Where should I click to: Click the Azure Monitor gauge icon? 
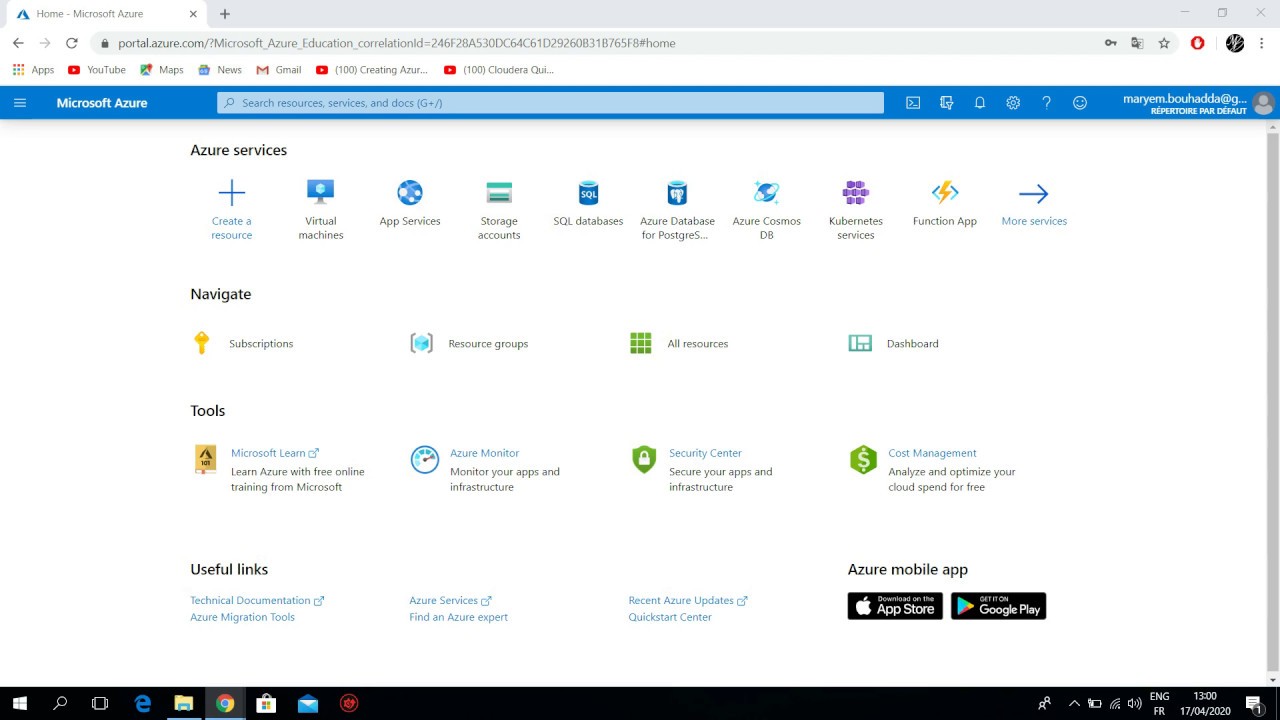point(425,460)
